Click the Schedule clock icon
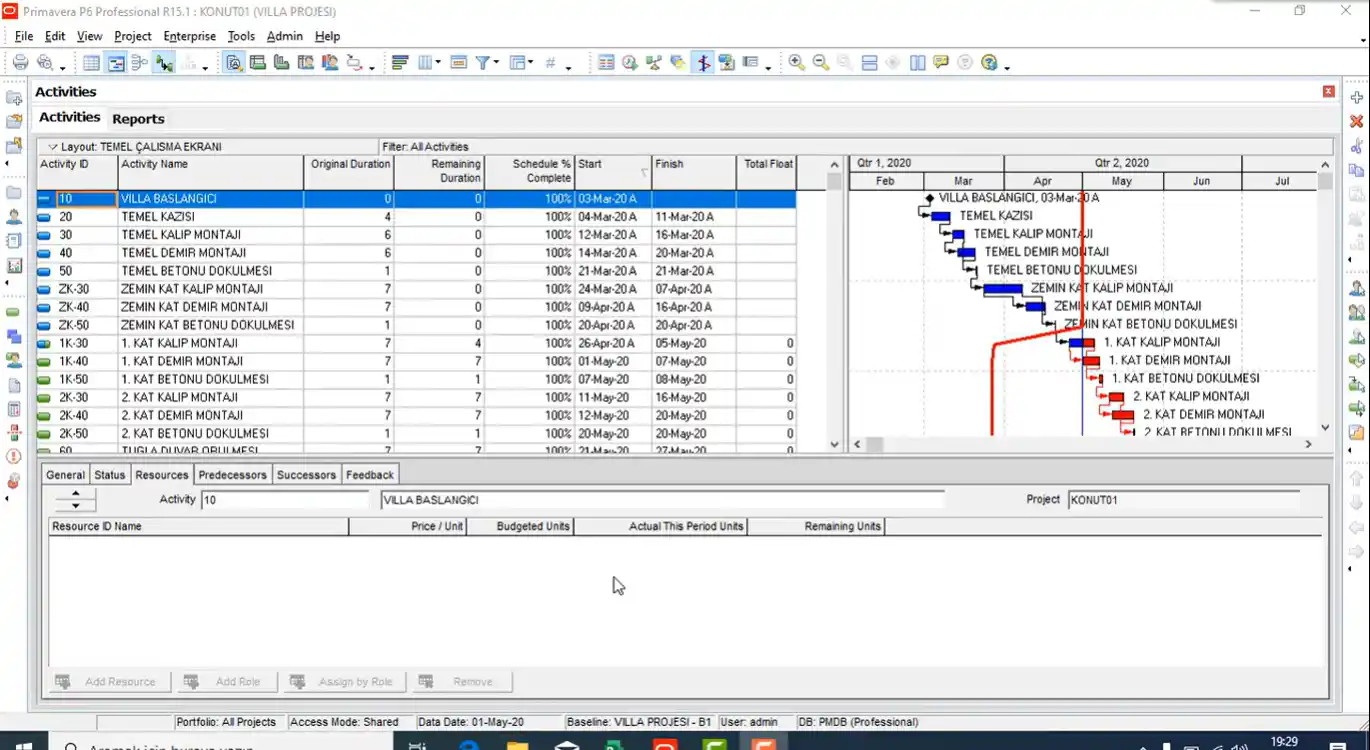 [x=630, y=63]
